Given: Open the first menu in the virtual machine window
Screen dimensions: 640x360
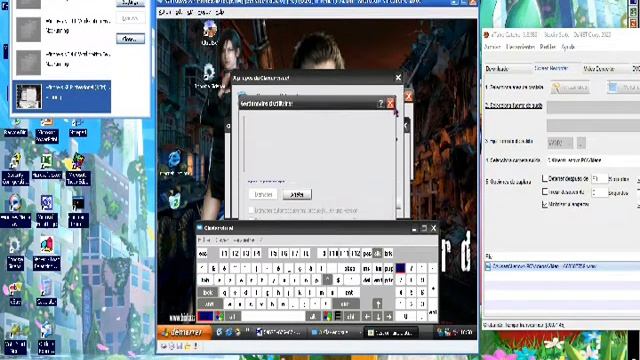Looking at the screenshot, I should [x=164, y=12].
